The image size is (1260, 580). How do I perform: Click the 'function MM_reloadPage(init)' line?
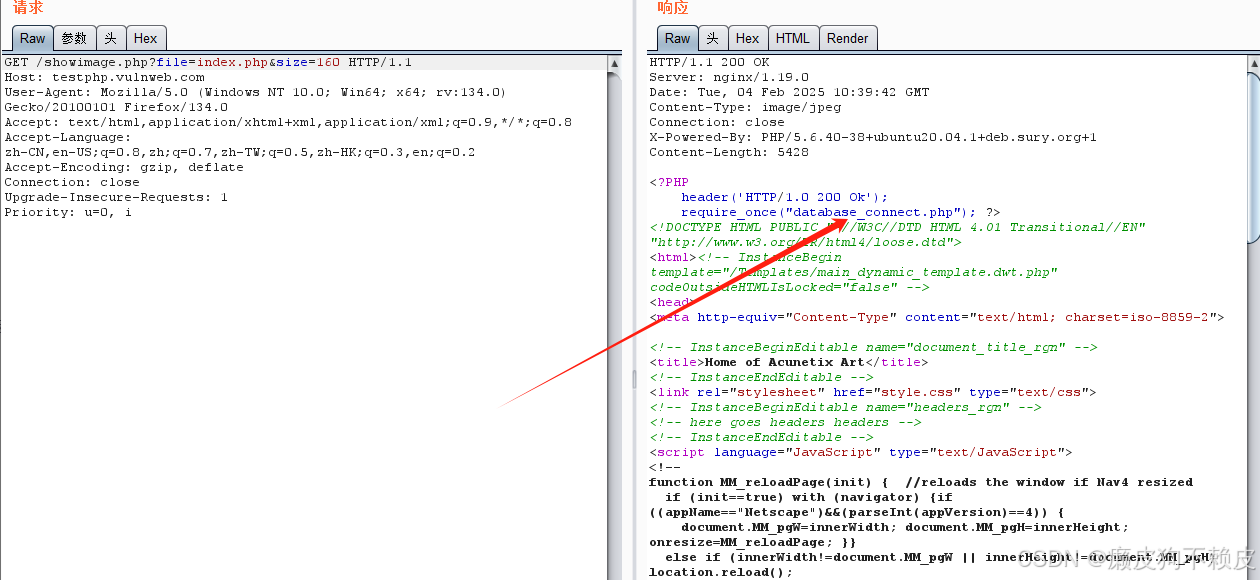921,482
